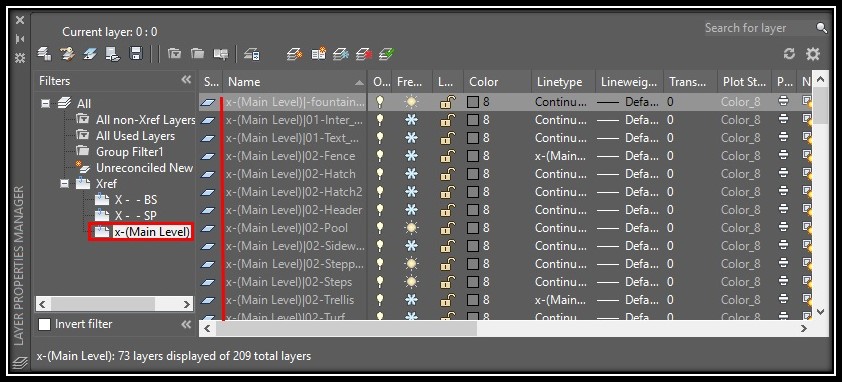The width and height of the screenshot is (842, 382).
Task: Select the X - - BS xref filter
Action: tap(136, 200)
